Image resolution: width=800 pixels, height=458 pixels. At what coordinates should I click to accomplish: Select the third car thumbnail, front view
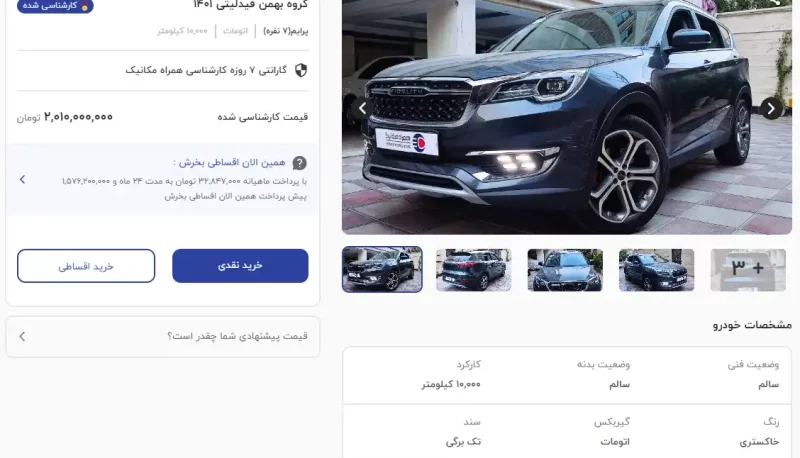(x=565, y=270)
